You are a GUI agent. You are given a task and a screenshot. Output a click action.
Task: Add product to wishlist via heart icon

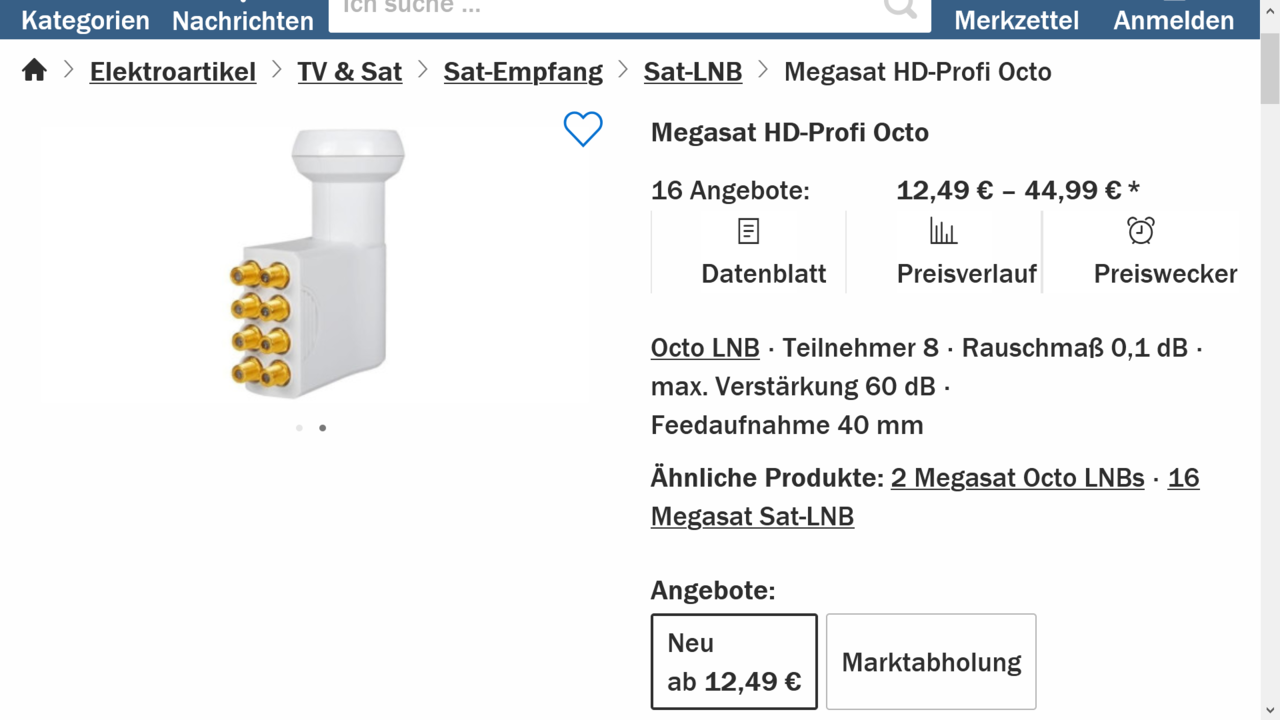[583, 130]
